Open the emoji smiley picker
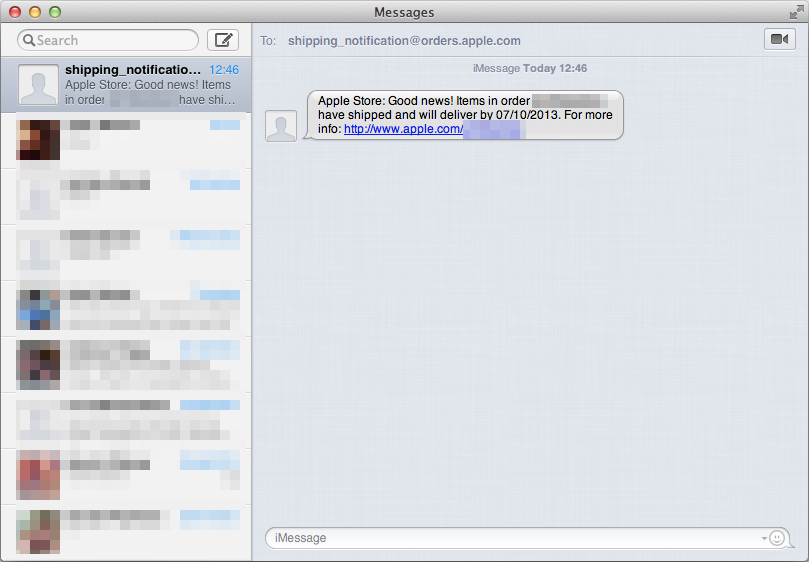 (776, 538)
